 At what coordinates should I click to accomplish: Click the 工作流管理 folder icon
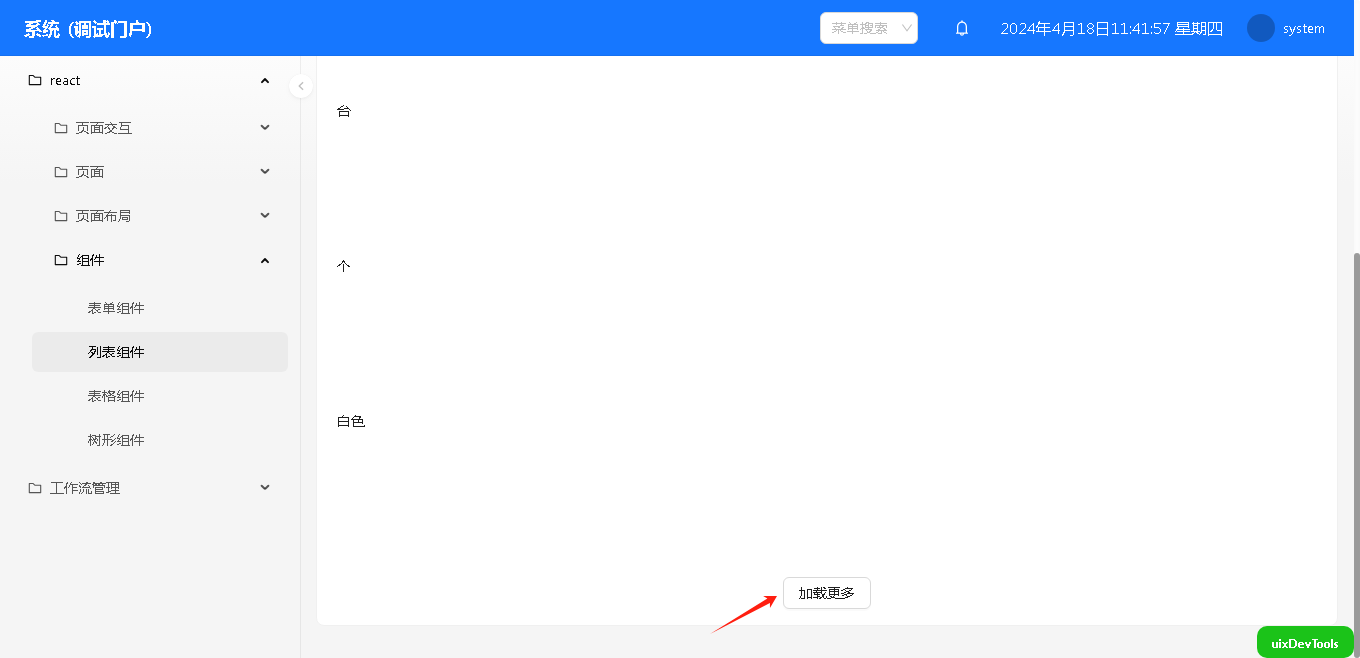[x=35, y=488]
